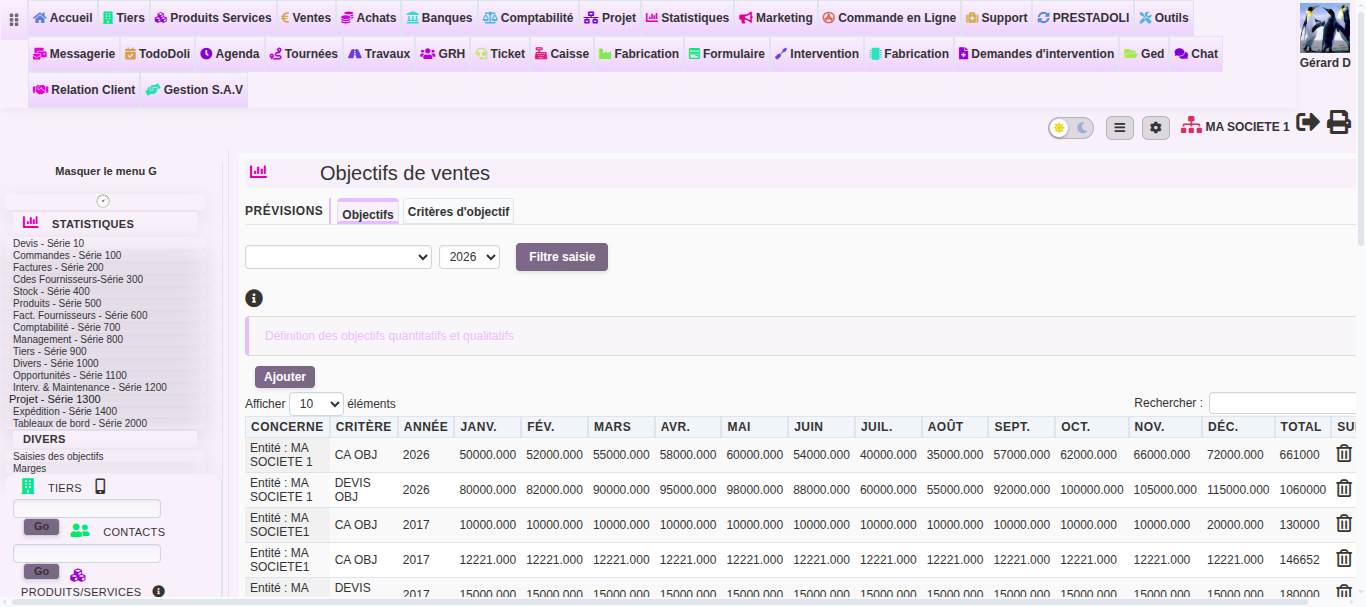
Task: Open the Afficher 10 éléments dropdown
Action: pyautogui.click(x=316, y=404)
